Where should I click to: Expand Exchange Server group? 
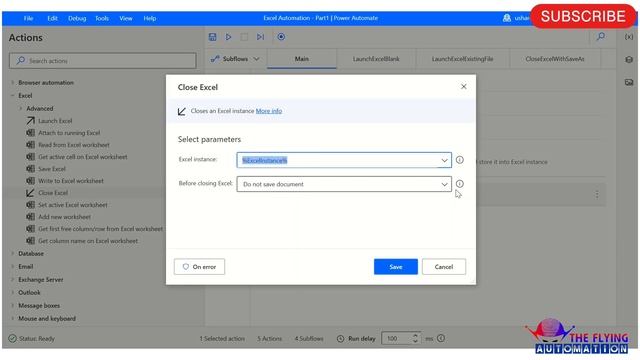pos(13,280)
